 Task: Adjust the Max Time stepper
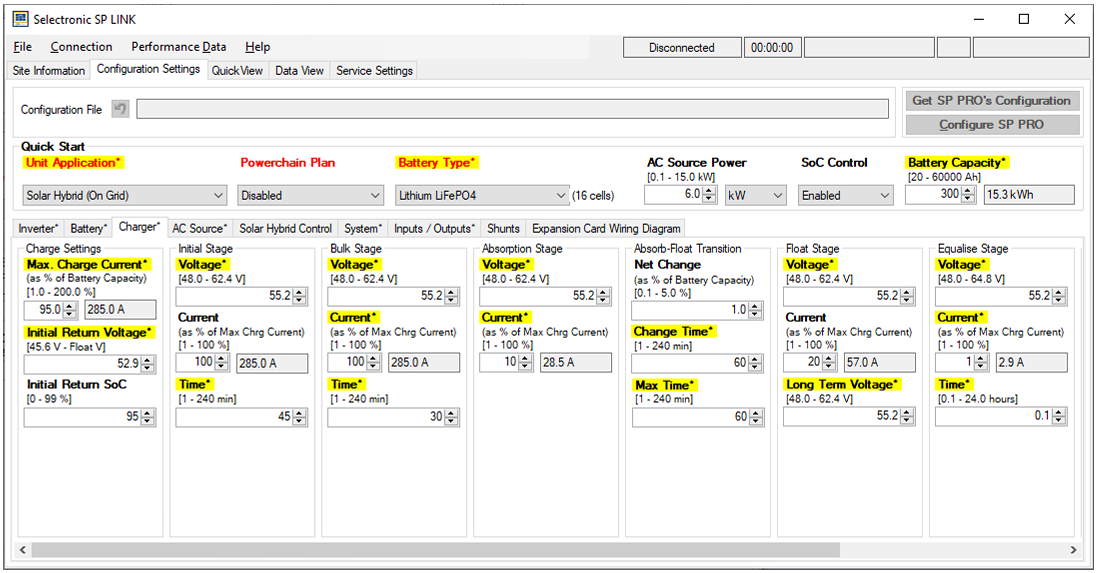click(x=755, y=417)
